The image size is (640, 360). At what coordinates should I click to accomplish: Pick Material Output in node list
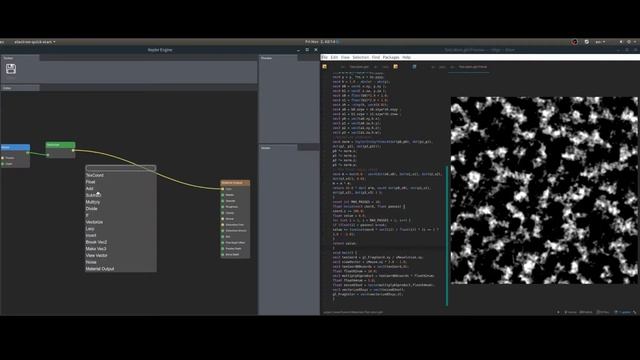(x=100, y=269)
